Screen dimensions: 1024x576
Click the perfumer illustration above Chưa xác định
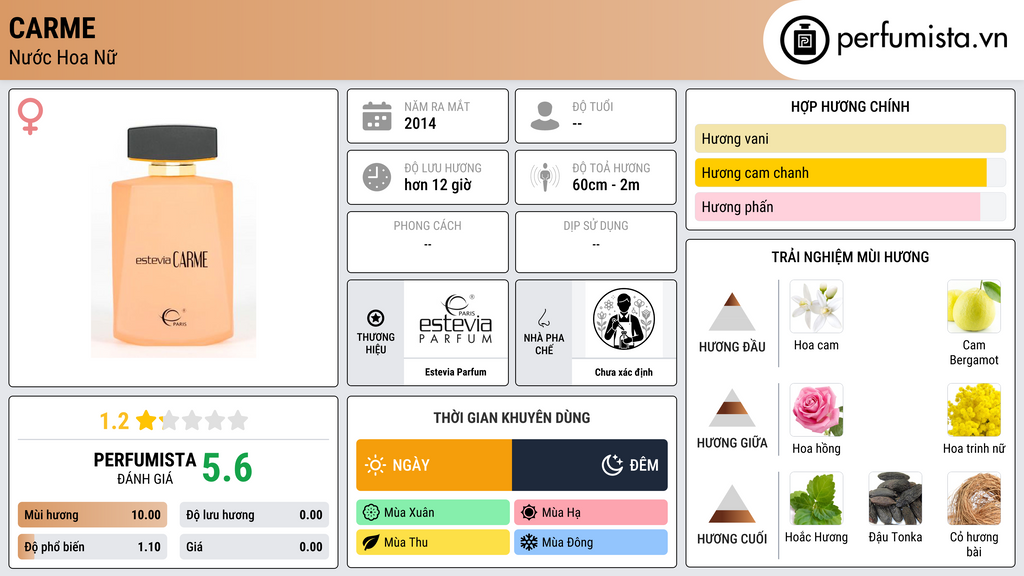624,319
